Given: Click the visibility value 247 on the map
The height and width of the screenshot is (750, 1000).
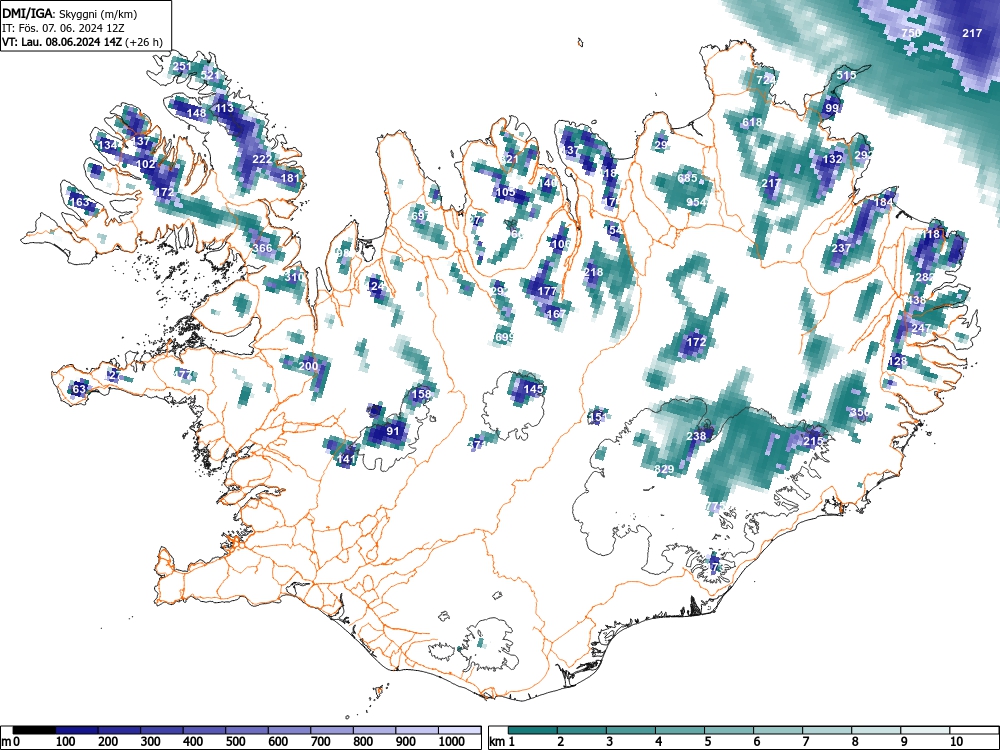Looking at the screenshot, I should tap(921, 328).
